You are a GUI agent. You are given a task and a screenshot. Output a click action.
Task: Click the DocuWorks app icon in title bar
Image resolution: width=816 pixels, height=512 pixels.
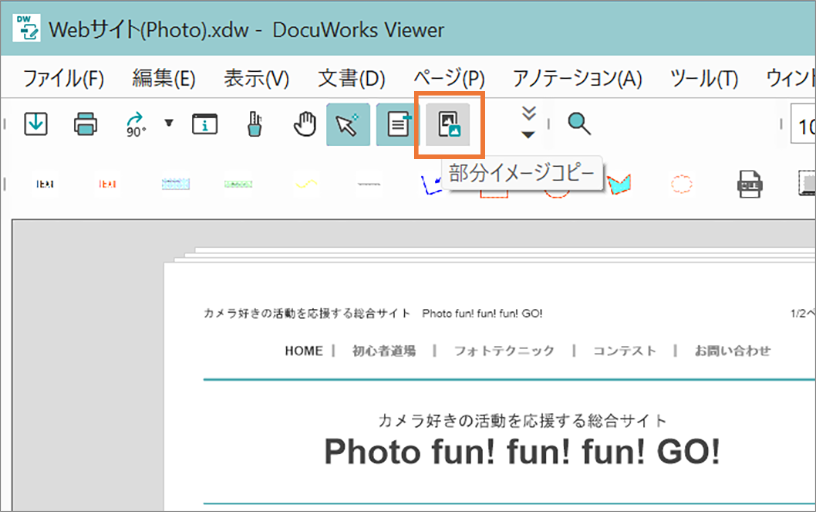click(26, 28)
